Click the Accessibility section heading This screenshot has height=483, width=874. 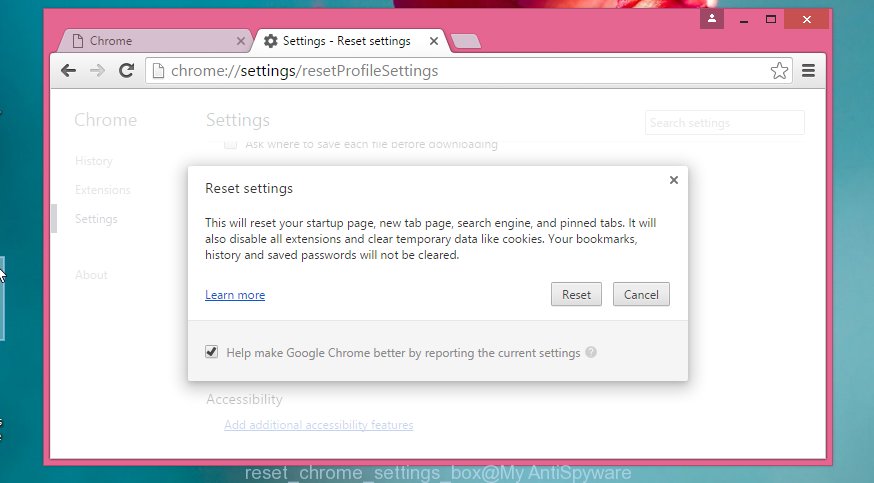click(244, 399)
